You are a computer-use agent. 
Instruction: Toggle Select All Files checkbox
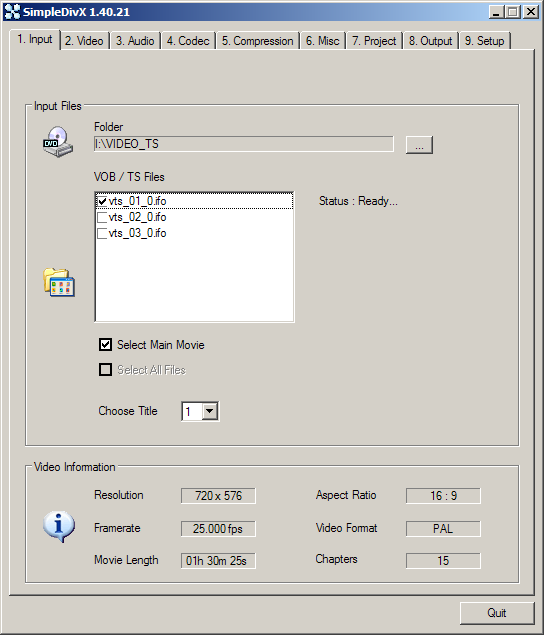point(105,369)
